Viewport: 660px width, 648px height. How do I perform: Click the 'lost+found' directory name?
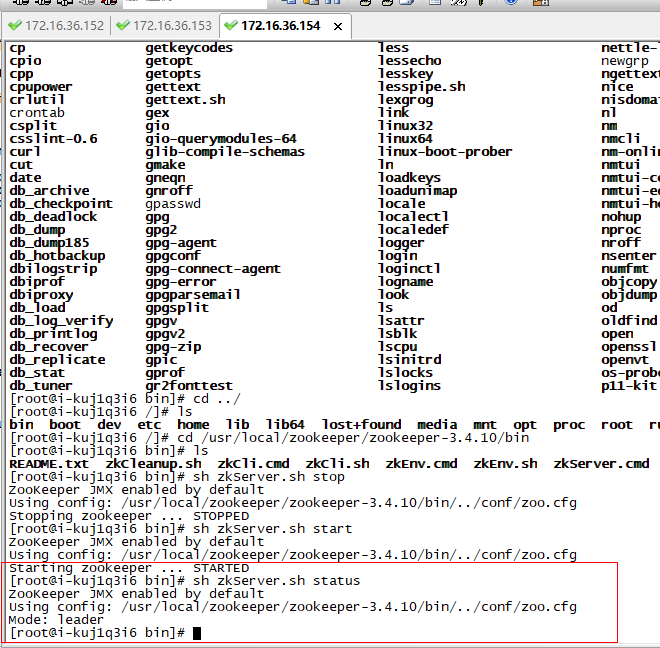(361, 424)
